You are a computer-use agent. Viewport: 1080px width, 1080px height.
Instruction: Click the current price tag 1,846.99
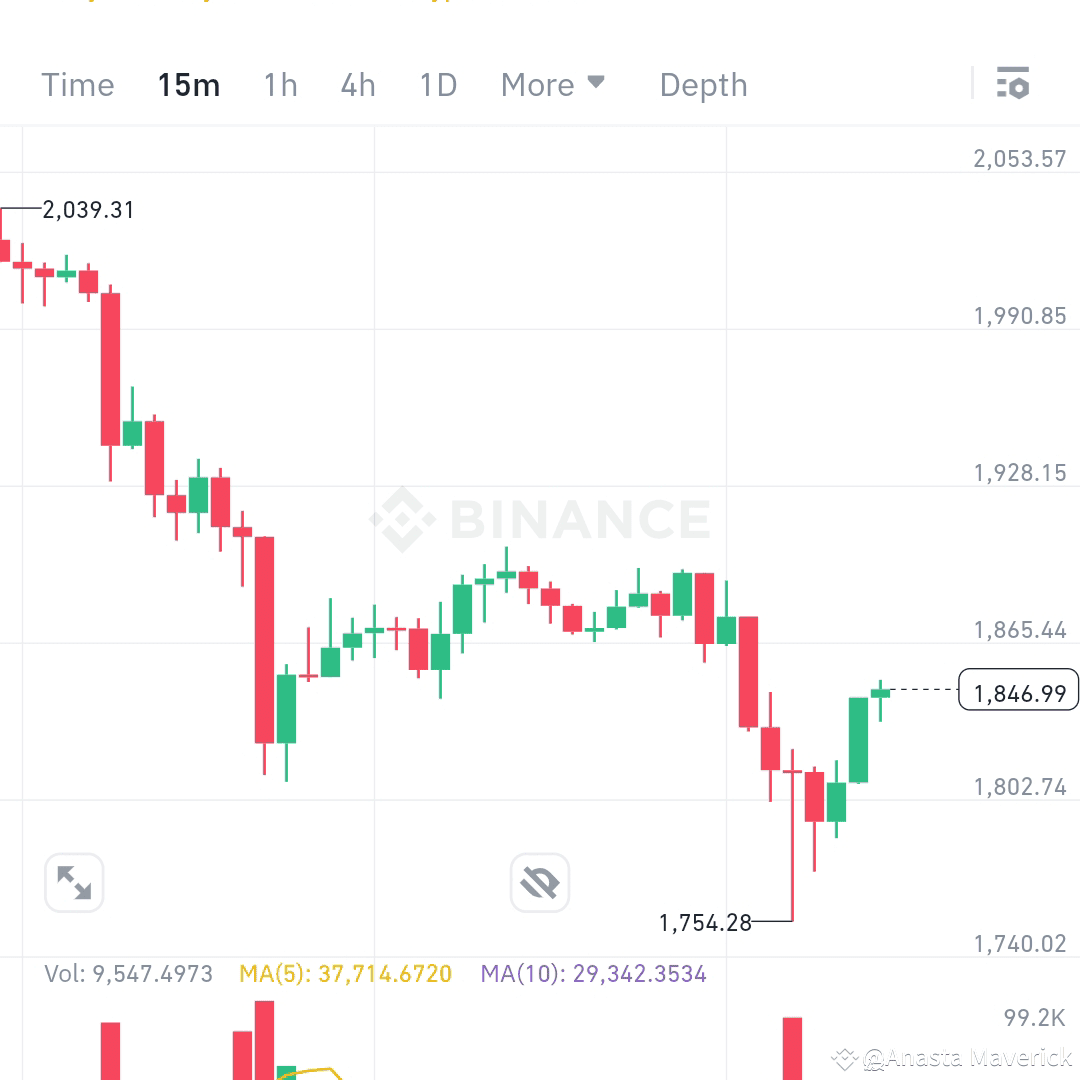click(1018, 690)
